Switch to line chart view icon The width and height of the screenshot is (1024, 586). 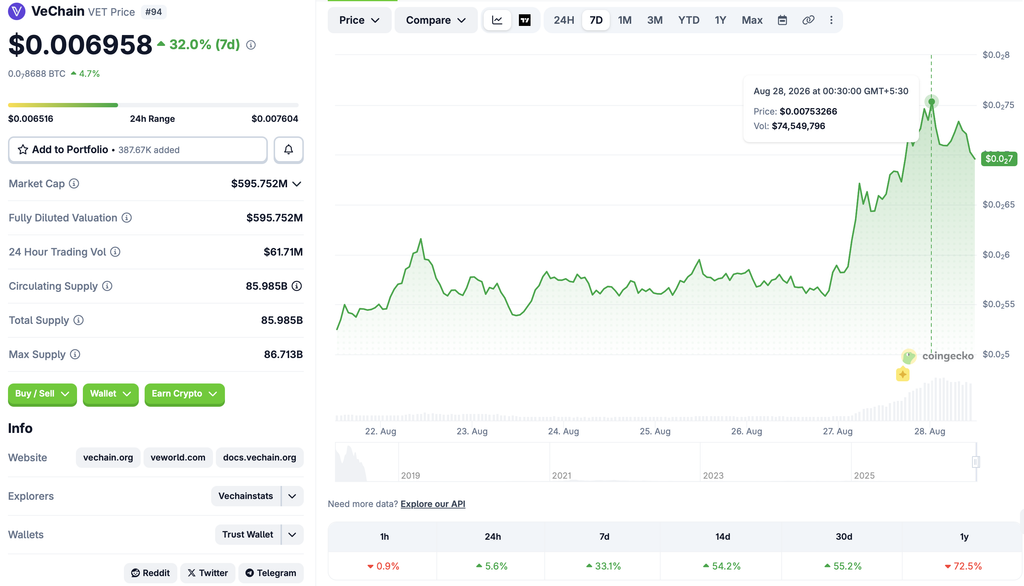(497, 20)
